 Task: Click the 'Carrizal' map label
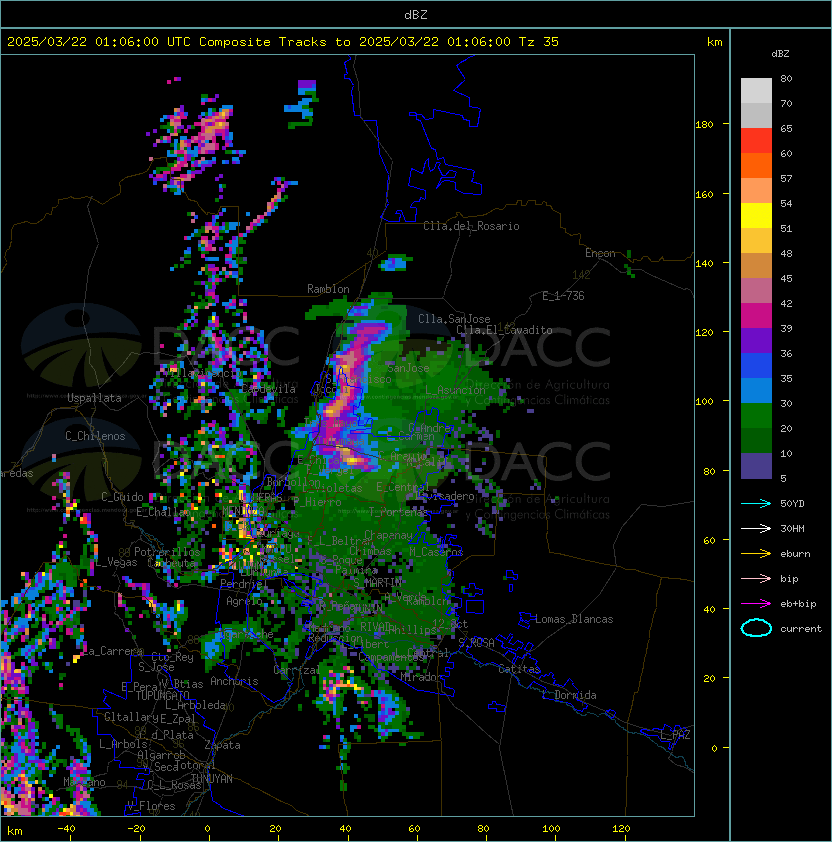point(296,670)
